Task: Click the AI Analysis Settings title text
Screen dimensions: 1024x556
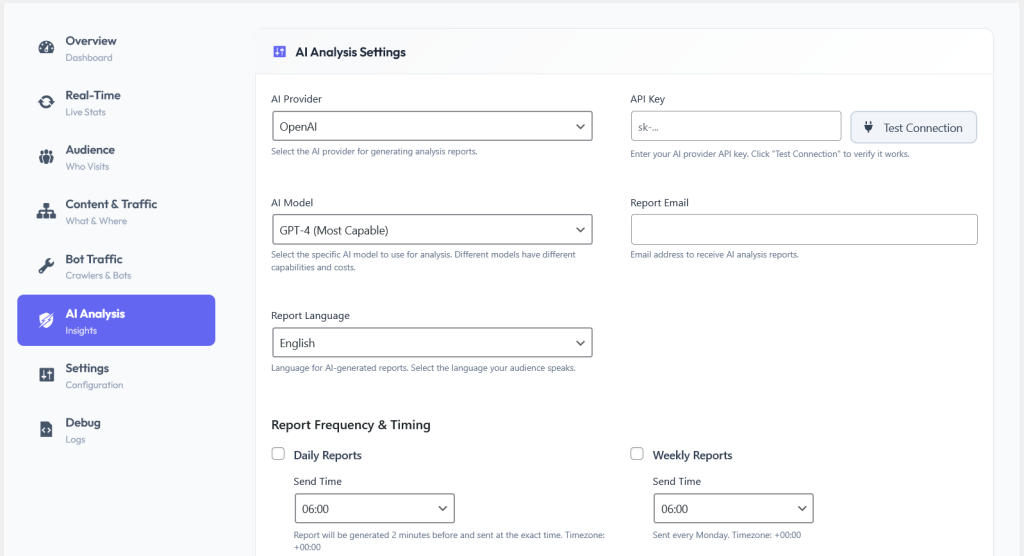Action: pyautogui.click(x=350, y=52)
